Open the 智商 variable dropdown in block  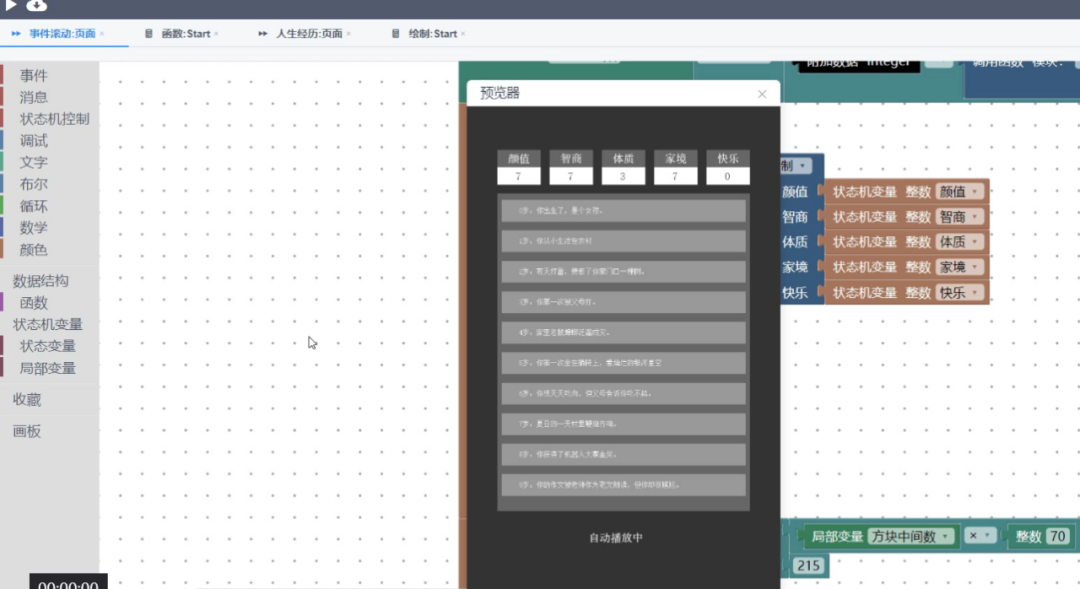959,217
